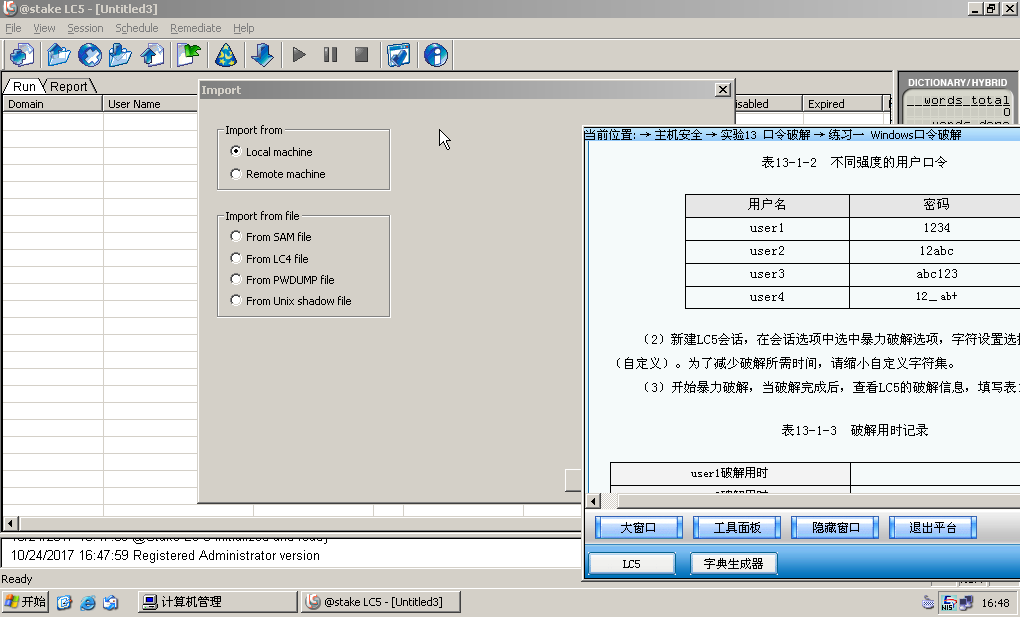
Task: Choose From Unix shadow file option
Action: [291, 301]
